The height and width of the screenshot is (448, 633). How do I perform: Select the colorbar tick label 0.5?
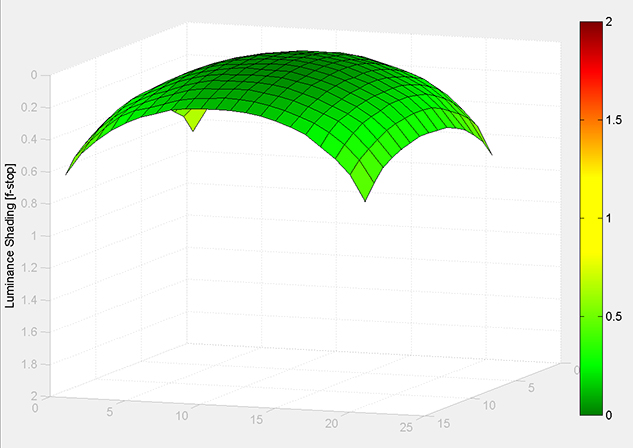point(614,317)
